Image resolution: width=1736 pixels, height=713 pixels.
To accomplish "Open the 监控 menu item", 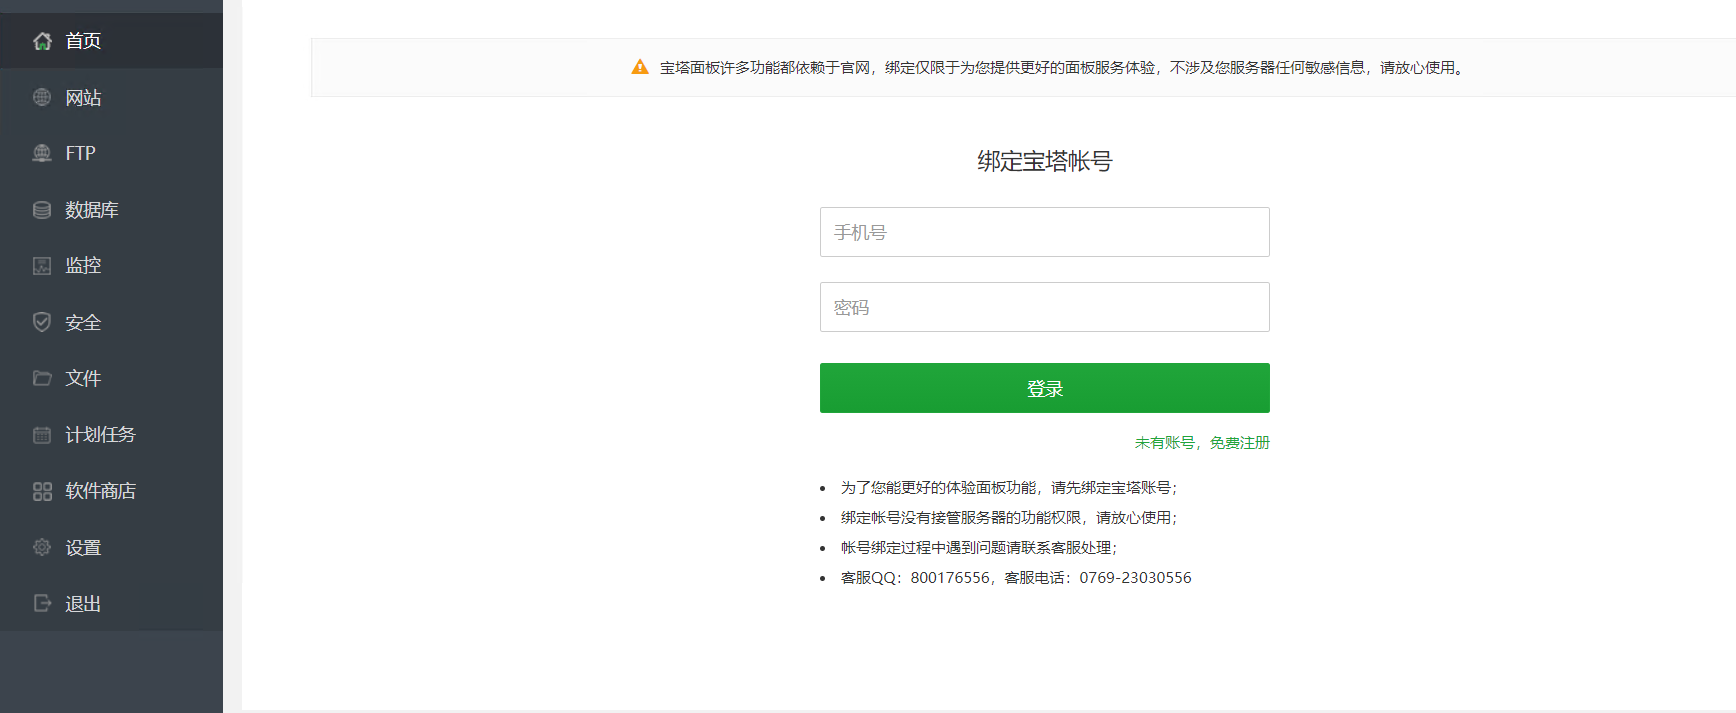I will coord(83,266).
